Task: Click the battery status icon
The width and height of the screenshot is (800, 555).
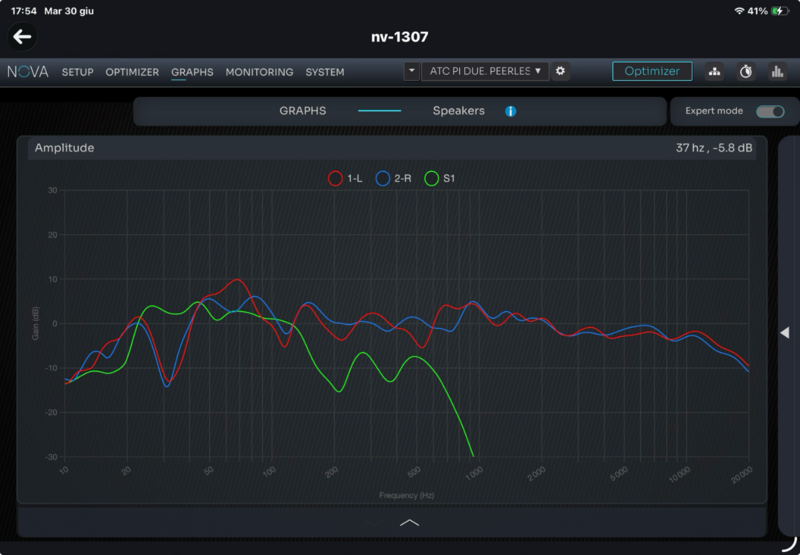Action: [x=780, y=11]
